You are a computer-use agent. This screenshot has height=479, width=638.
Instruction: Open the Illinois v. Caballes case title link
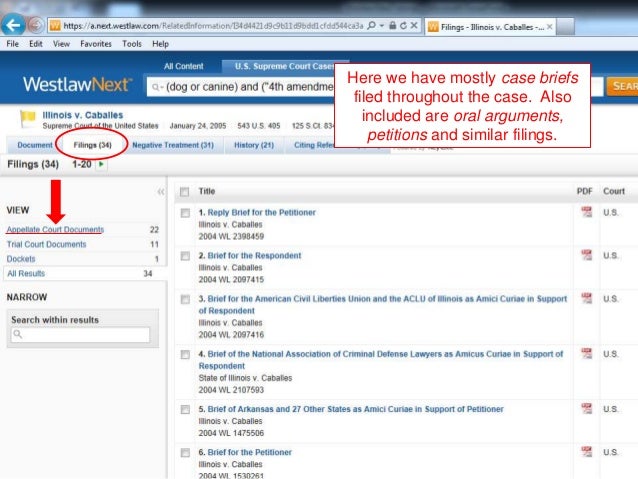coord(83,115)
